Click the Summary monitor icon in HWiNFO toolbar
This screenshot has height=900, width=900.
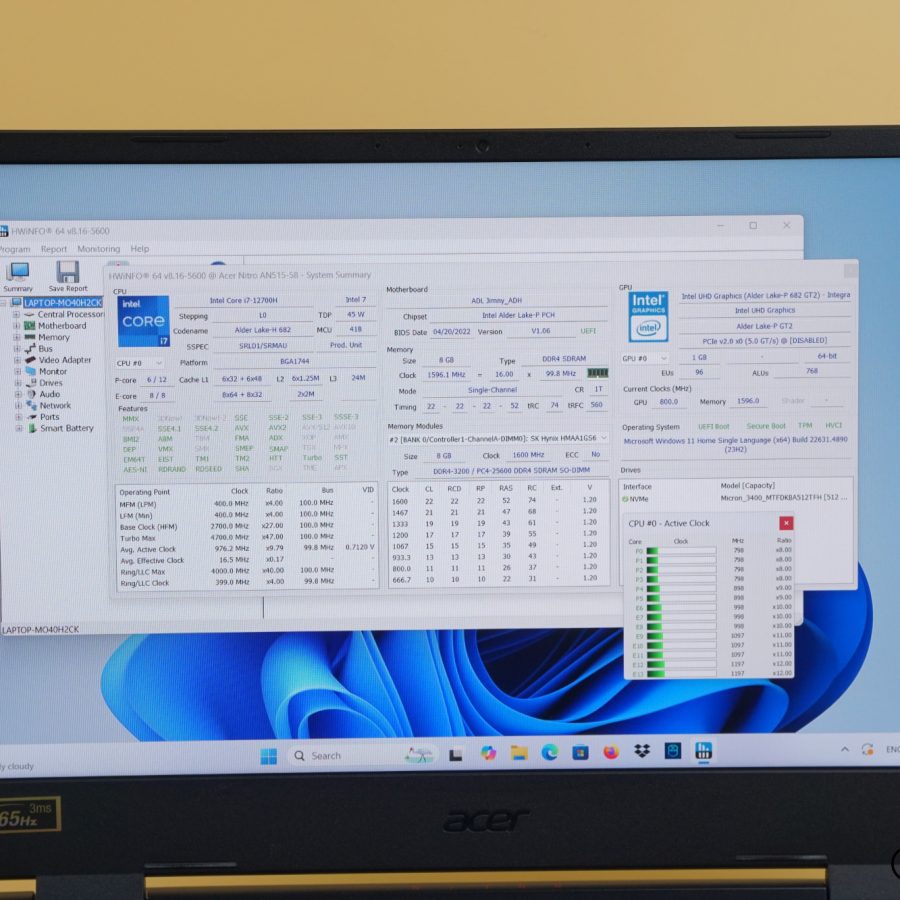point(18,272)
